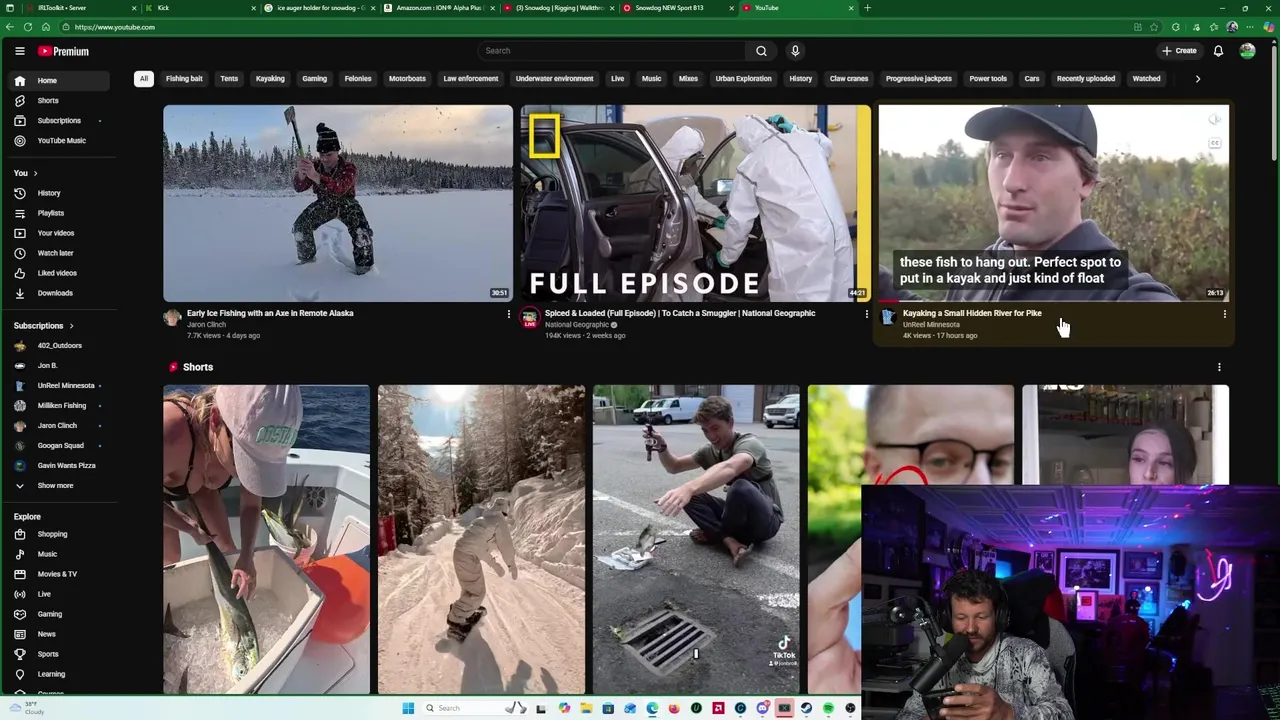Open Googan Squad subscription
This screenshot has height=720, width=1280.
[60, 446]
